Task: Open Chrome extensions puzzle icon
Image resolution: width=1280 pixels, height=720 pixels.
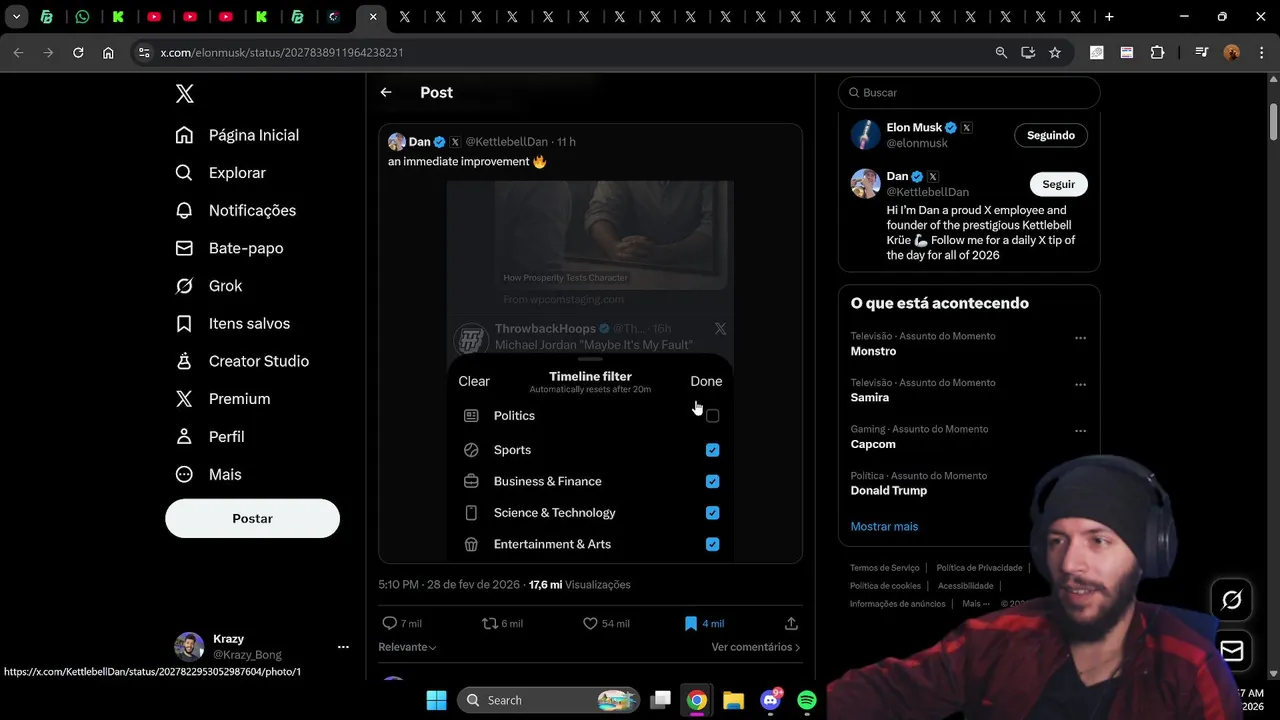Action: tap(1157, 52)
